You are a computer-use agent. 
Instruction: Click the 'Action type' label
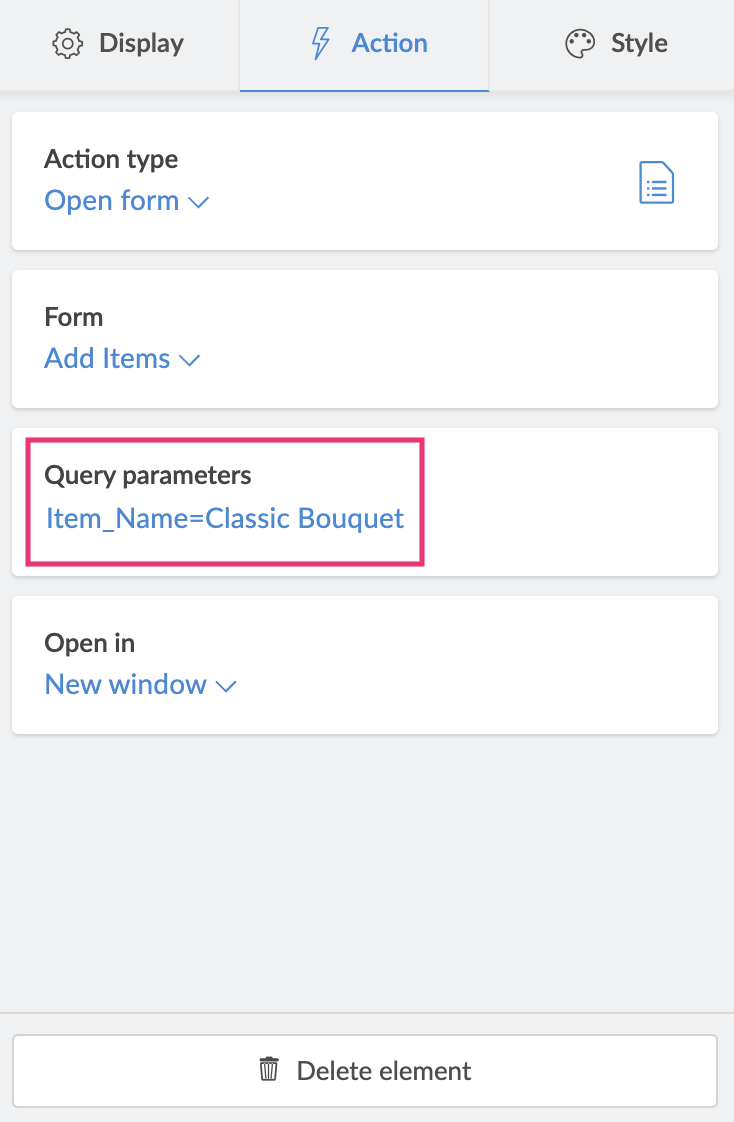pos(111,159)
